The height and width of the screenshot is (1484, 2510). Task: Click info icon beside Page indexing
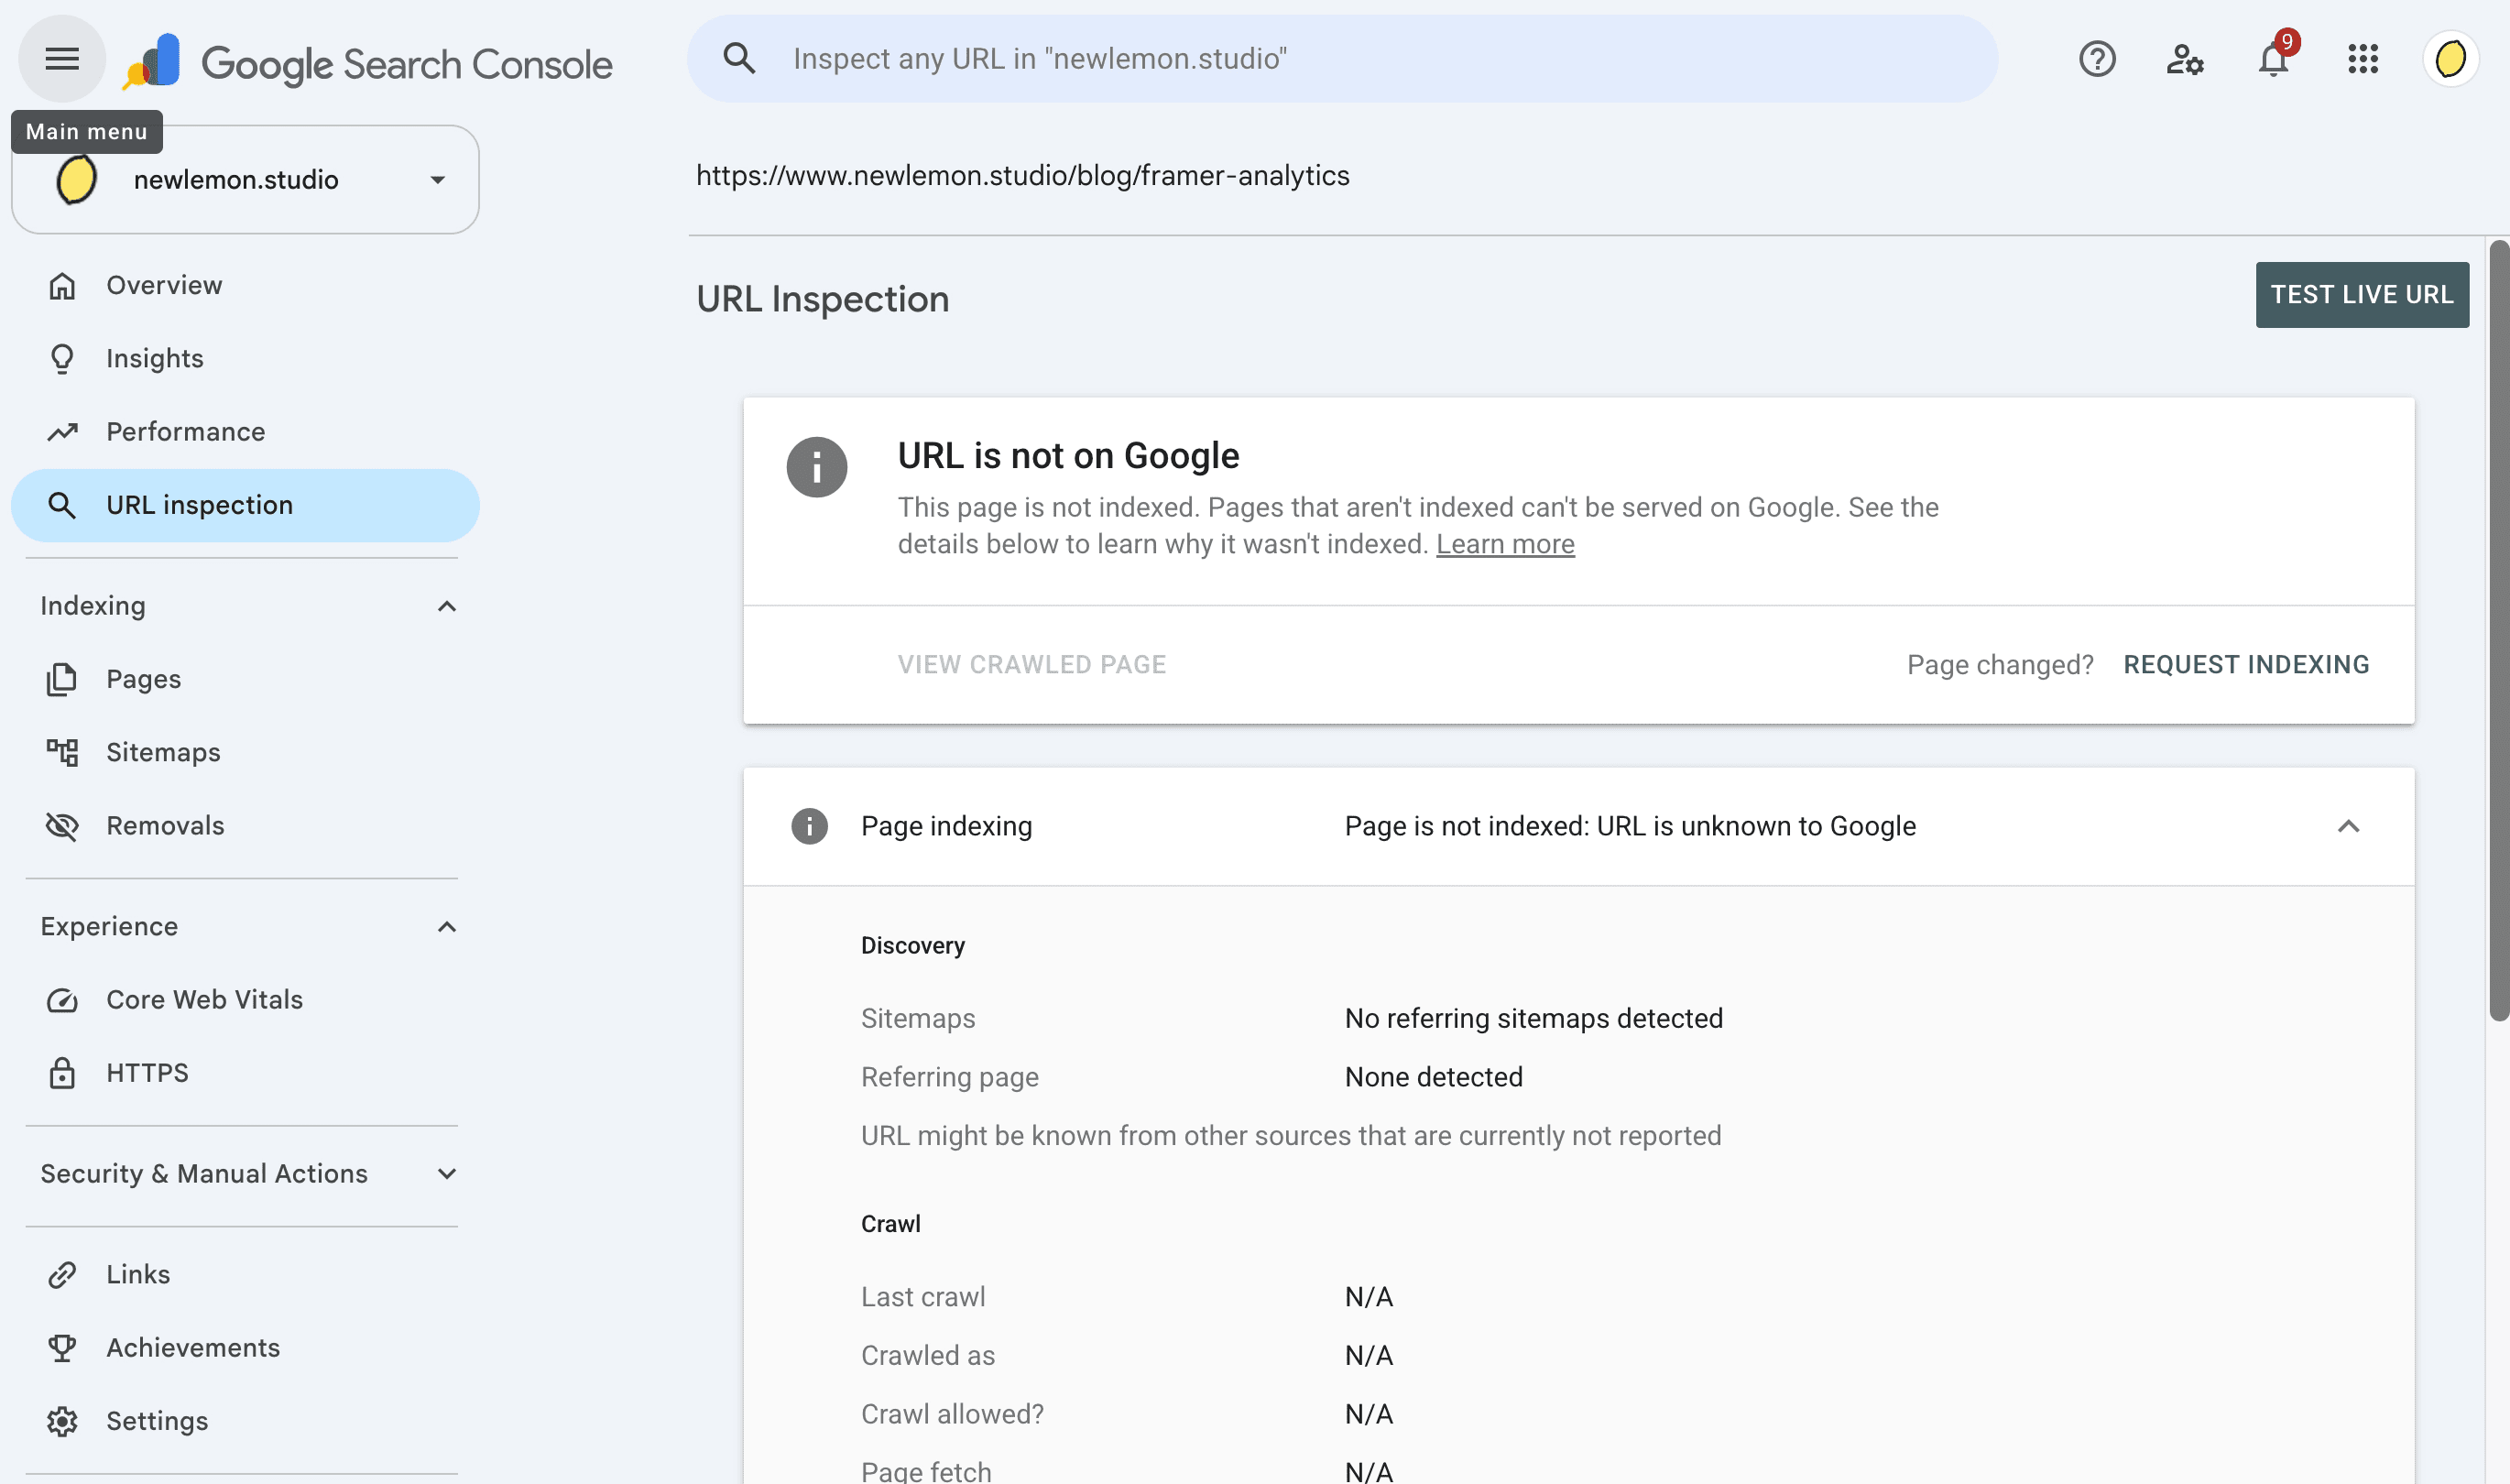[810, 826]
